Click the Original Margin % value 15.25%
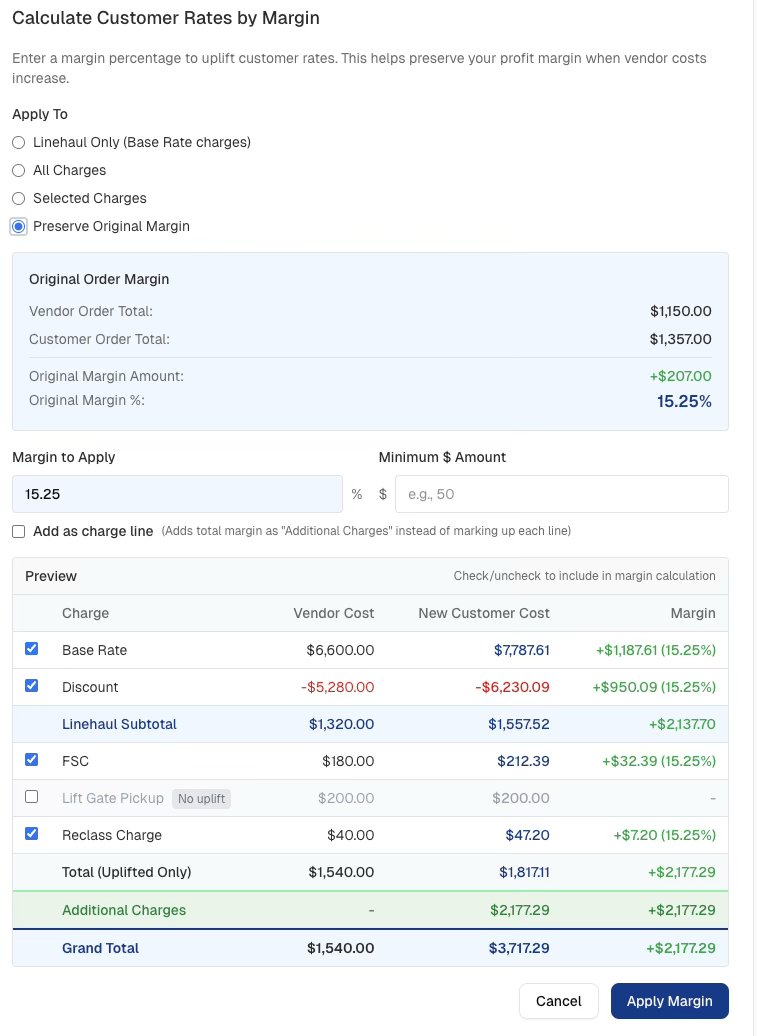757x1036 pixels. pos(684,402)
